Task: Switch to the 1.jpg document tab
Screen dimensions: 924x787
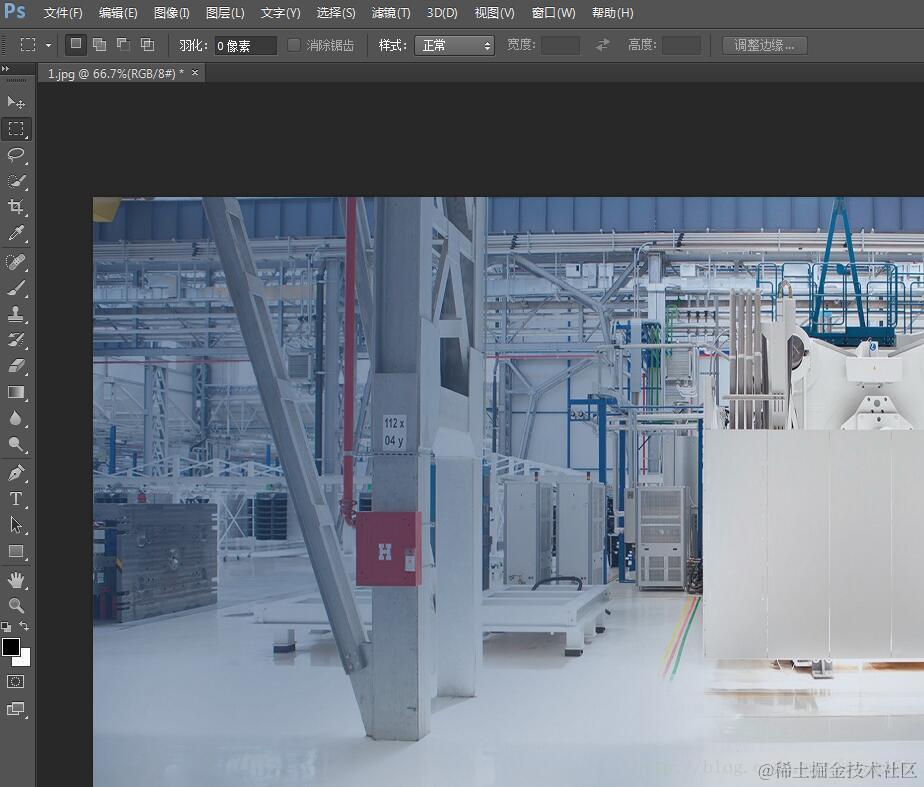Action: point(116,74)
